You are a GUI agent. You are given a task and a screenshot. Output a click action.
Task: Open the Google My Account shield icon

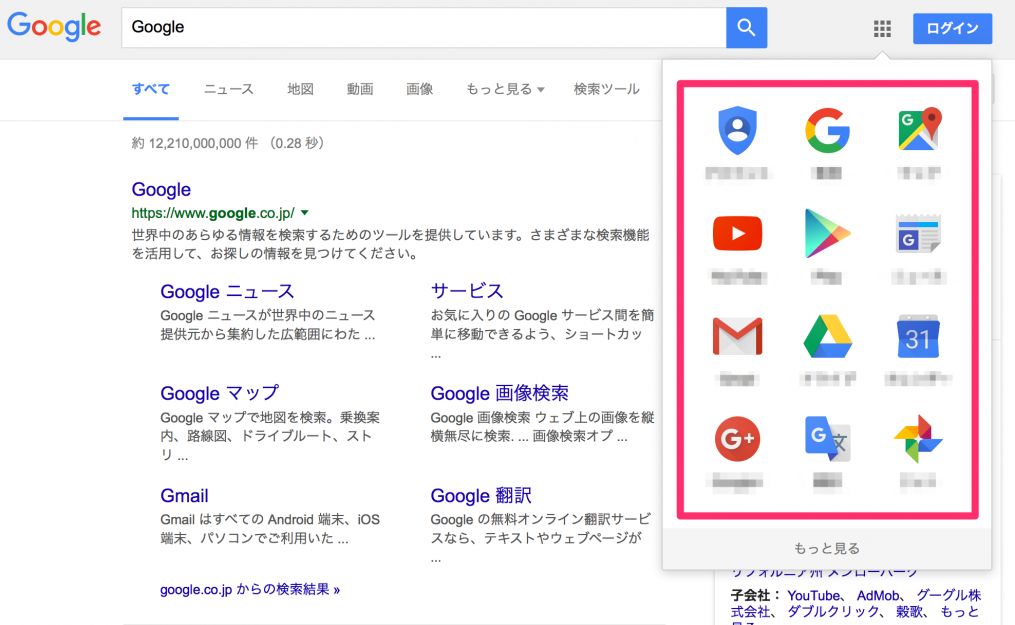[737, 131]
